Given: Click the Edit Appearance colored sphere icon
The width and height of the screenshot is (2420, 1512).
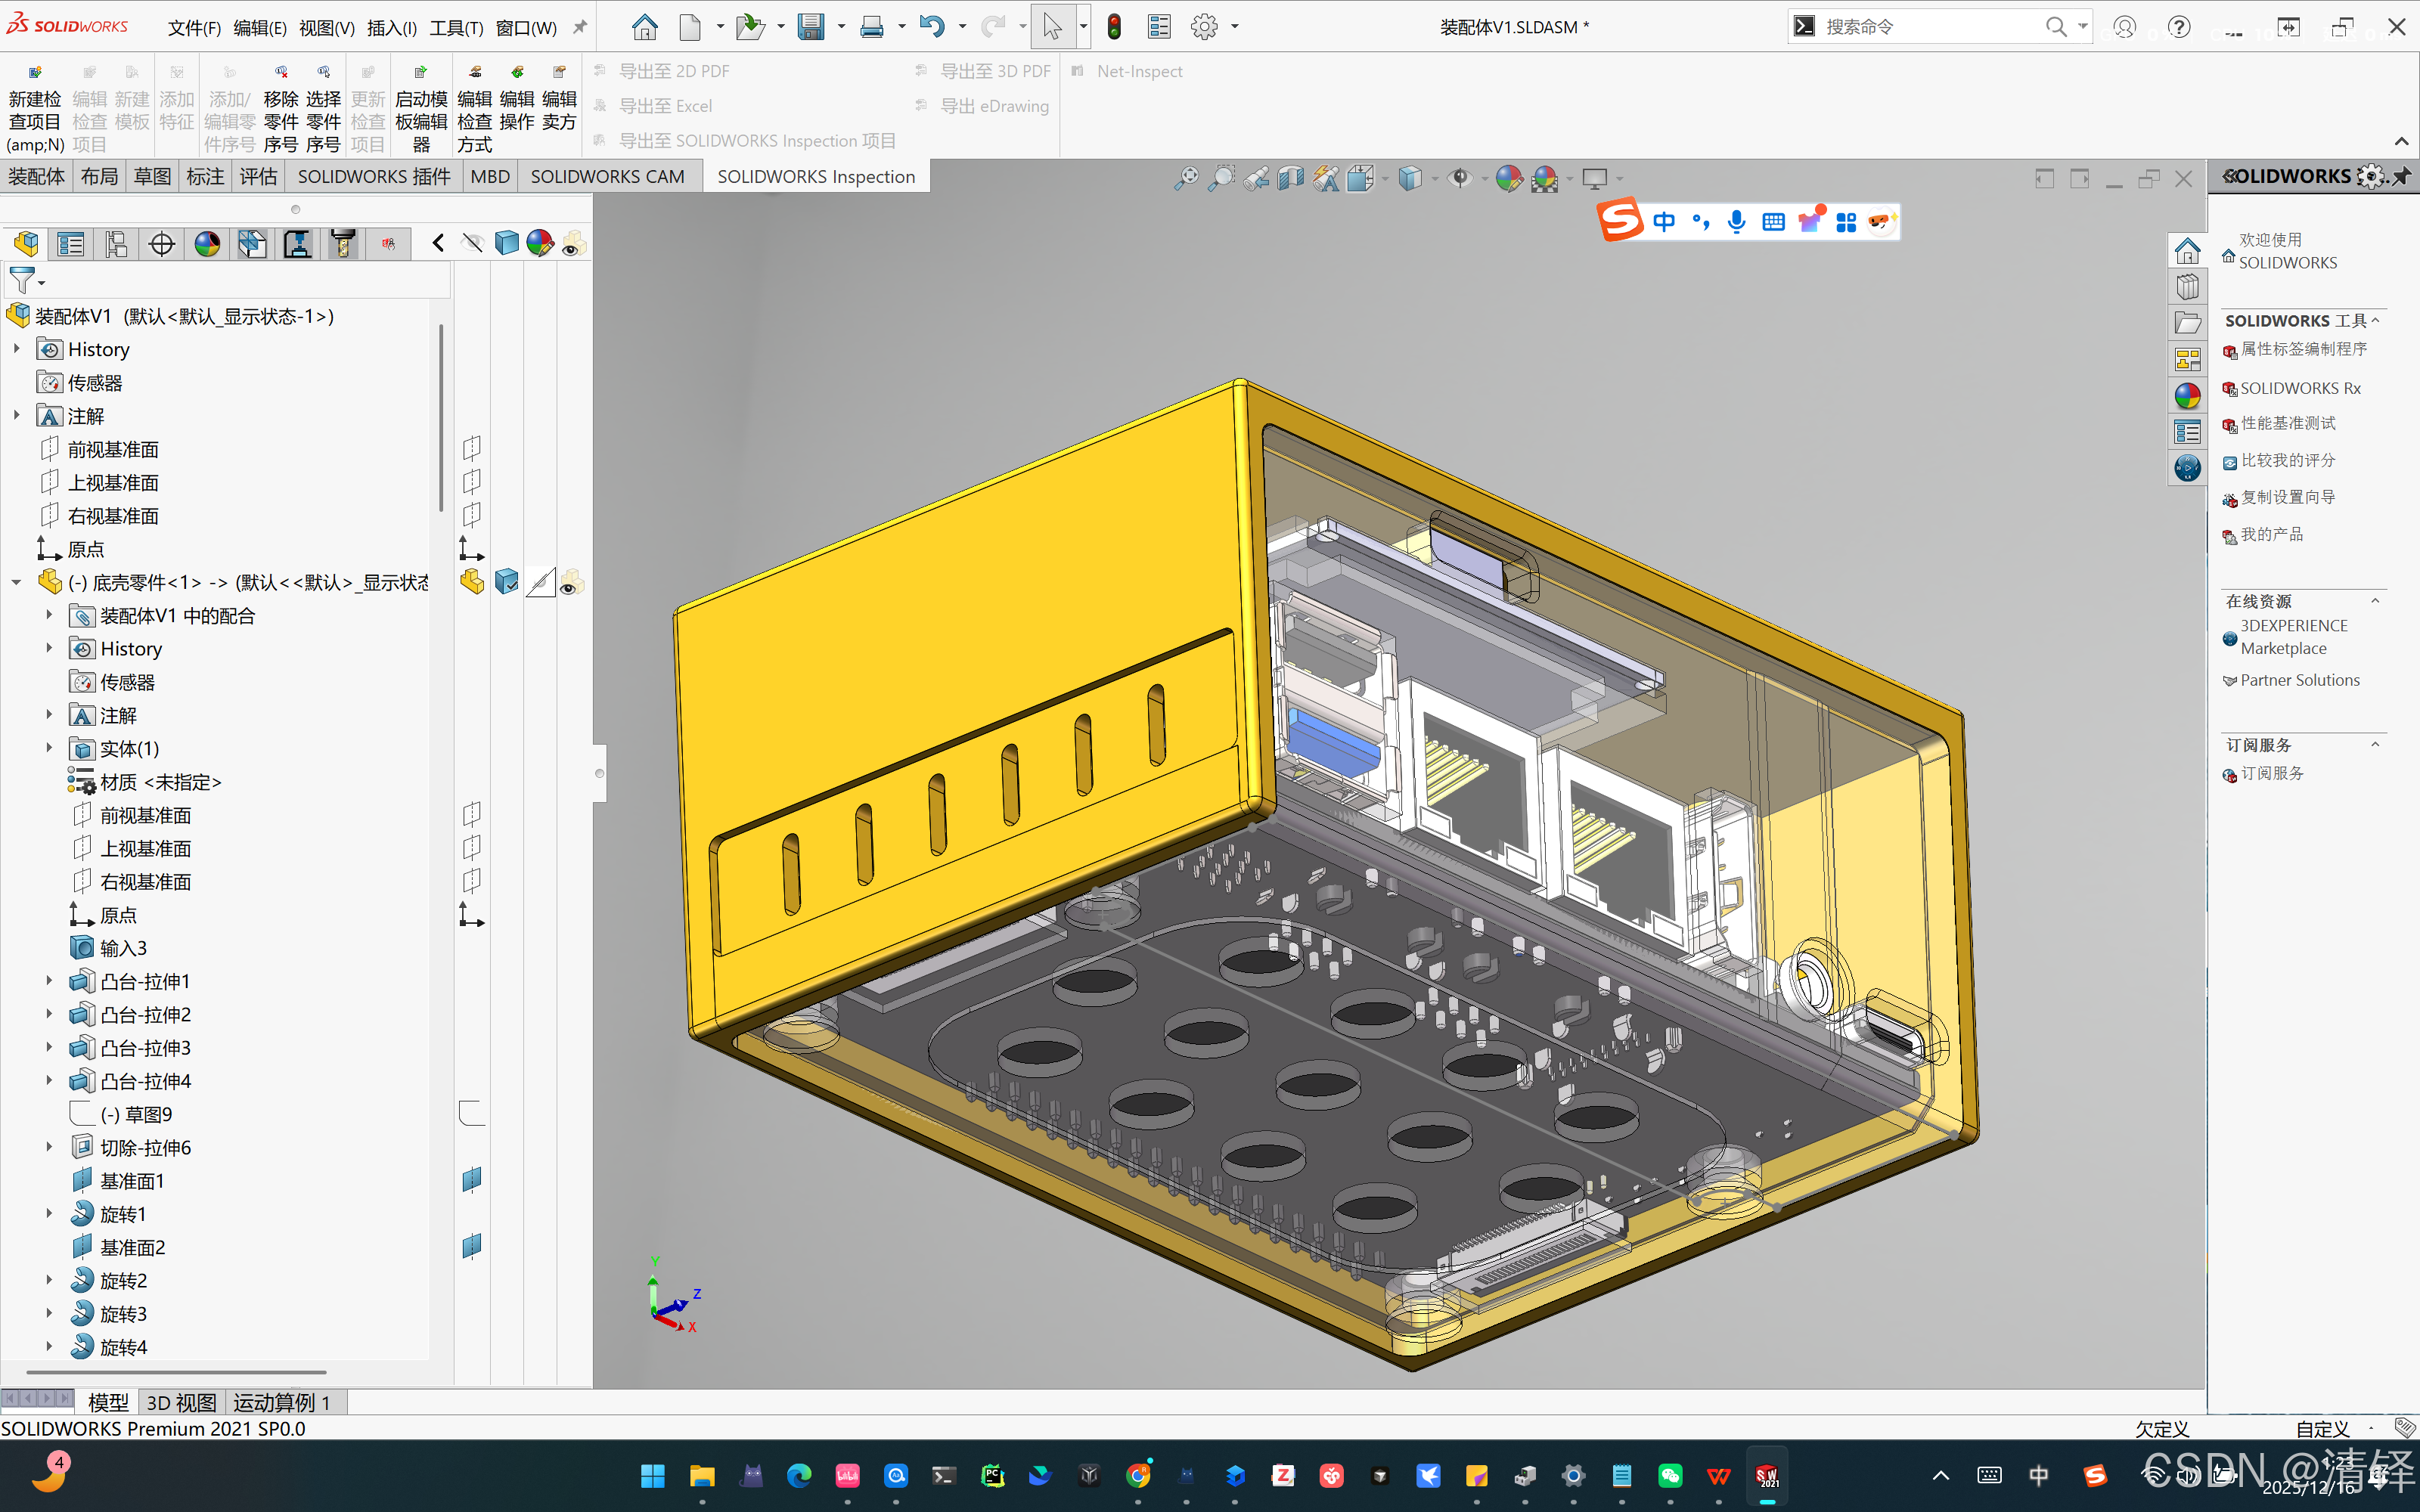Looking at the screenshot, I should [1510, 177].
